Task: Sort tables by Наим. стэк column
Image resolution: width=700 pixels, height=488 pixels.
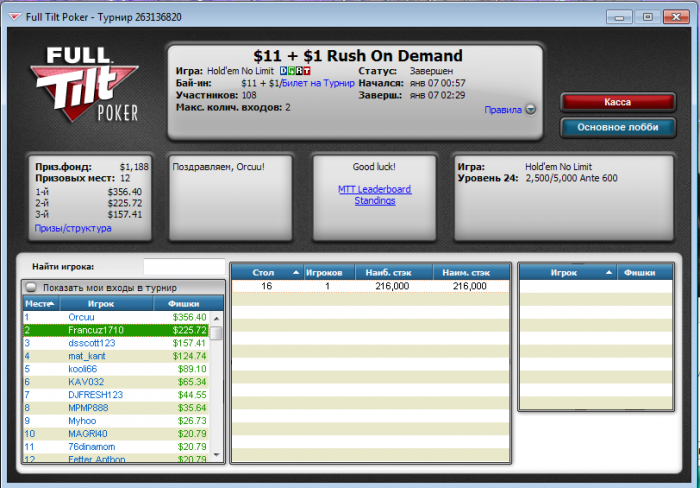Action: [x=471, y=272]
